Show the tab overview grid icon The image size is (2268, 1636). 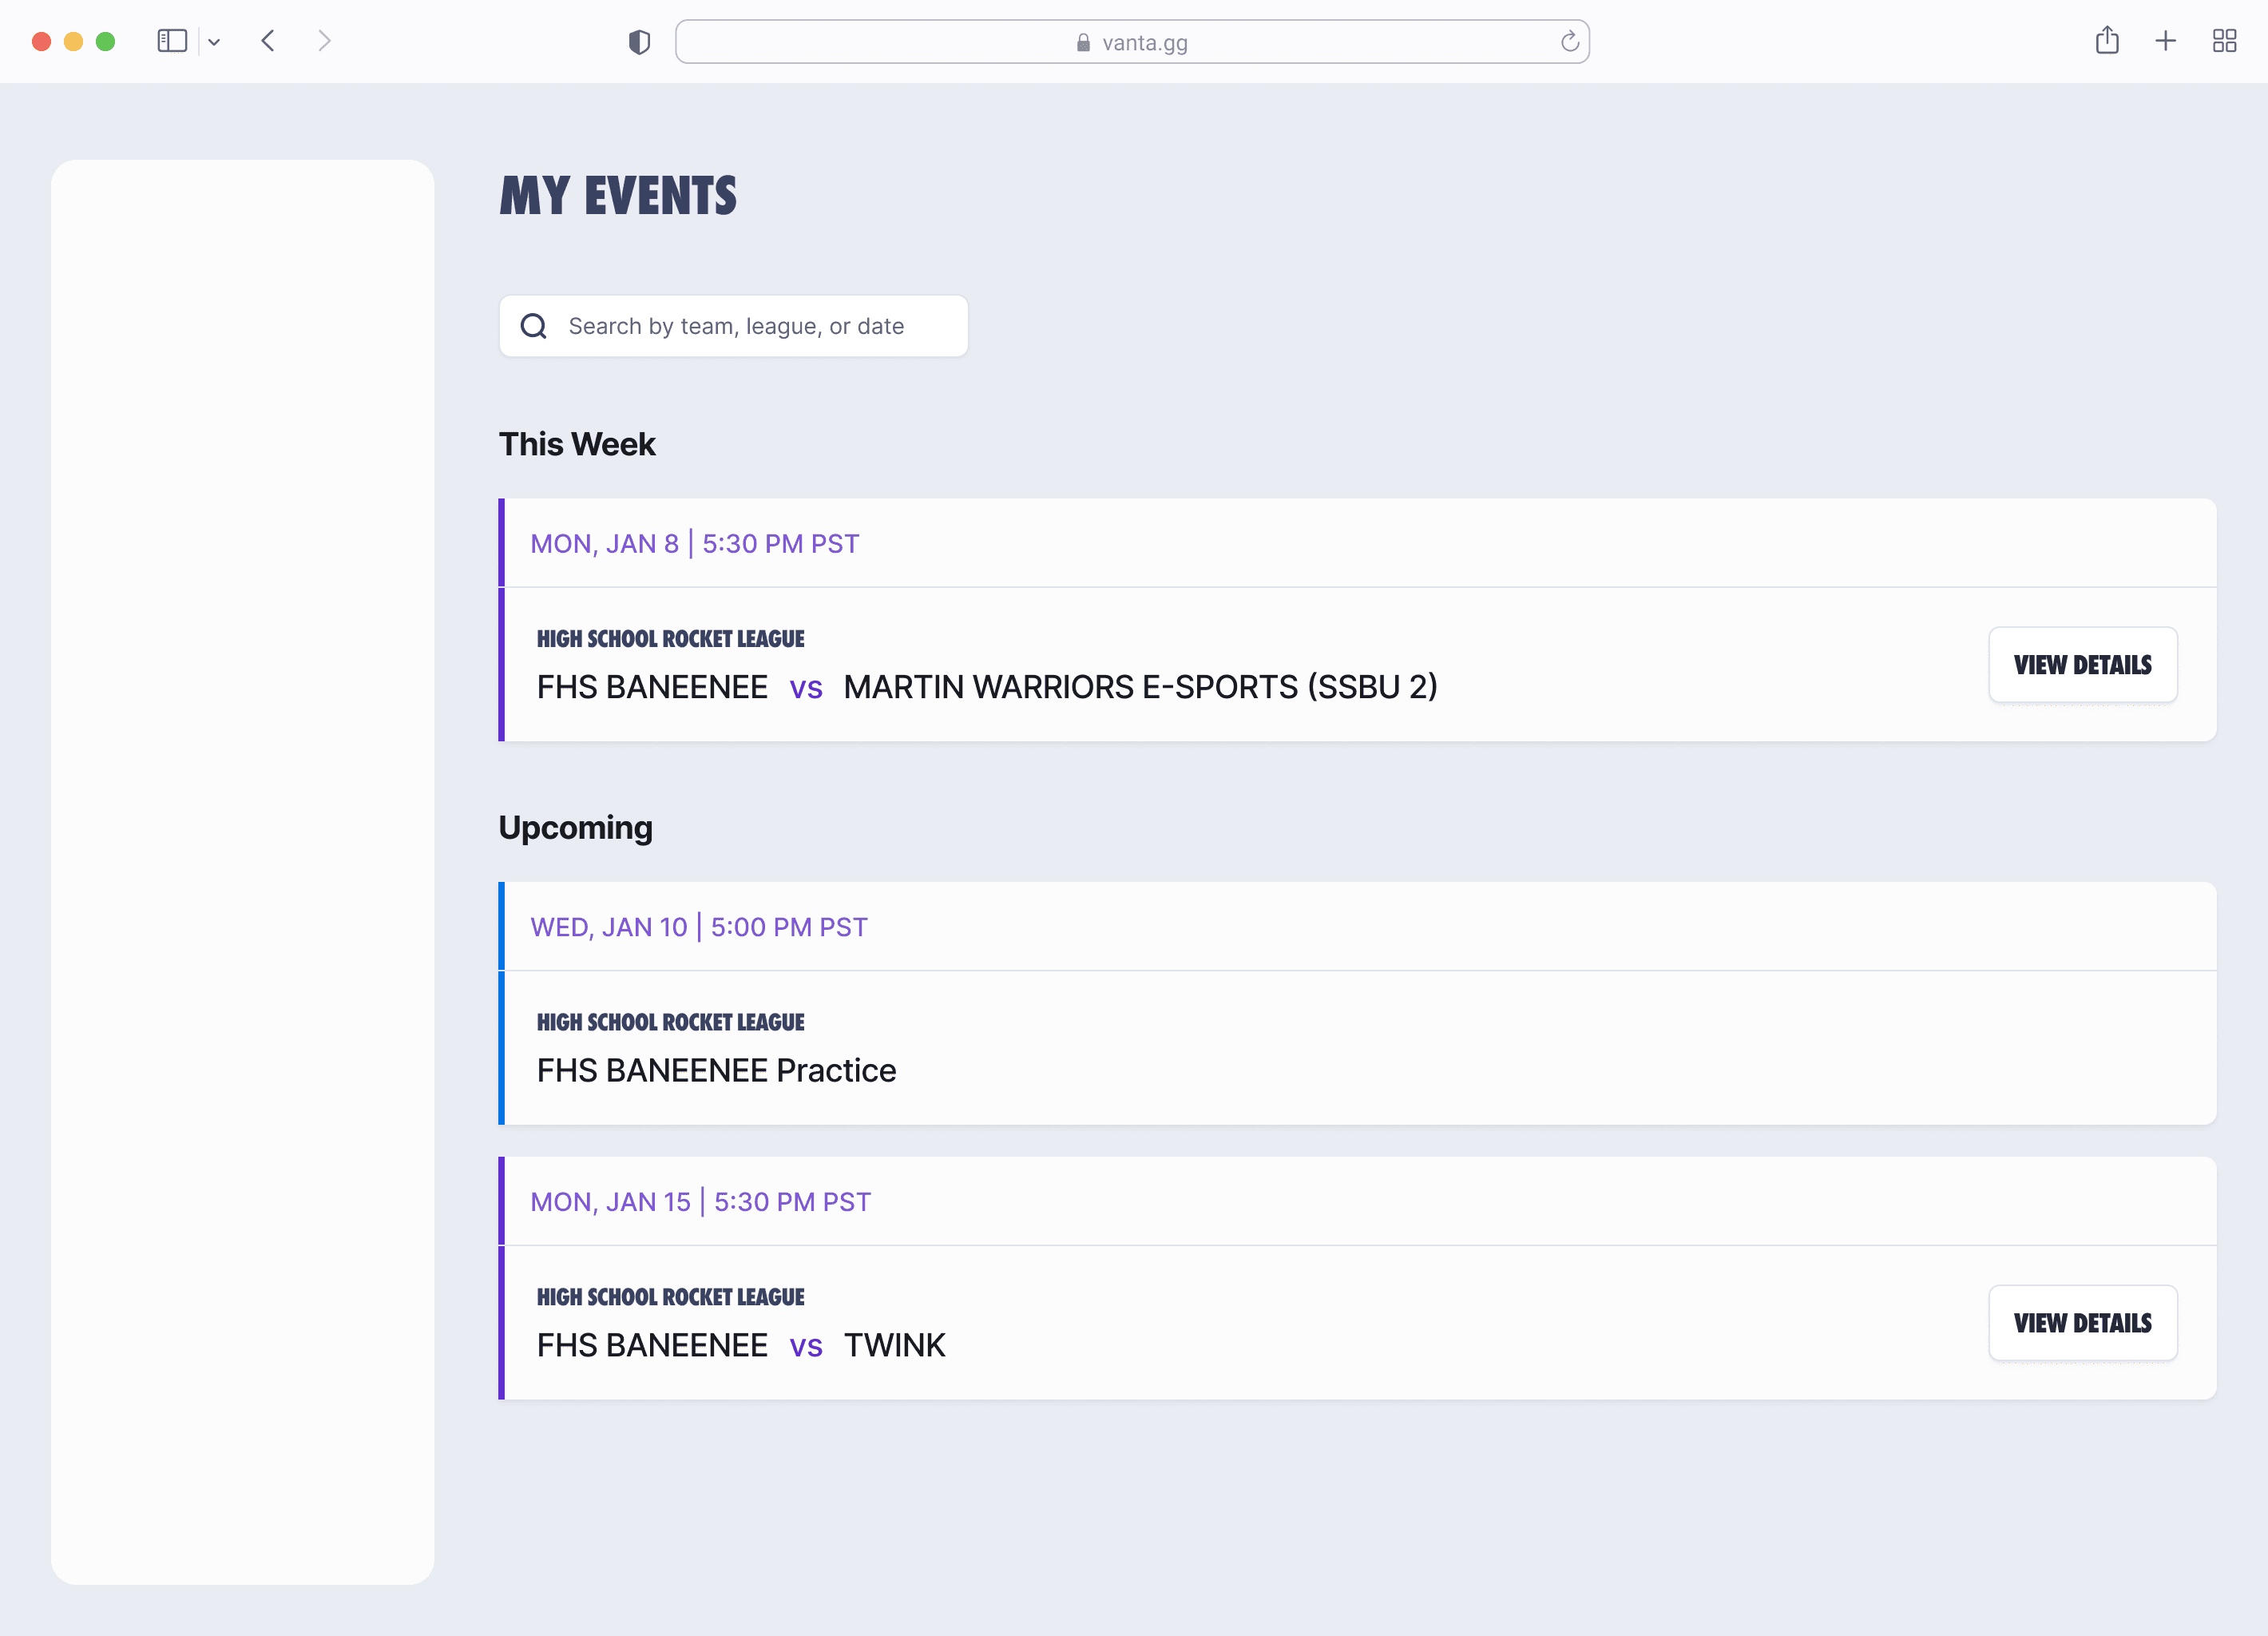pos(2224,41)
